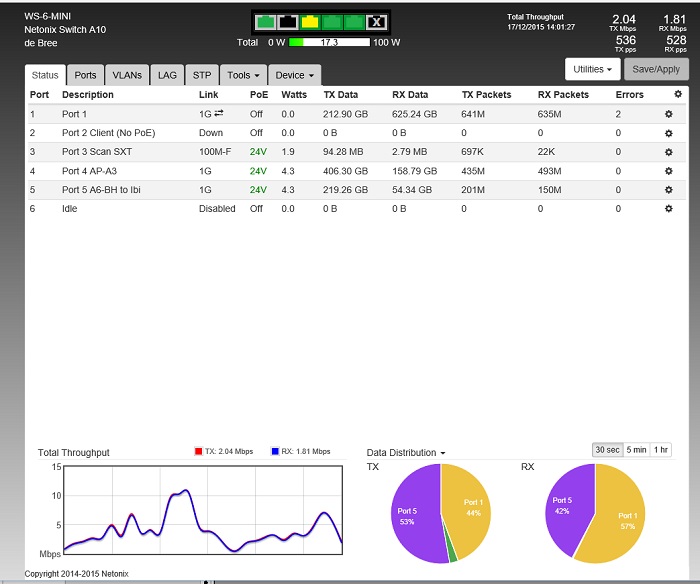Viewport: 700px width, 584px height.
Task: Click the PoE power usage bar showing 17.3
Action: (329, 42)
